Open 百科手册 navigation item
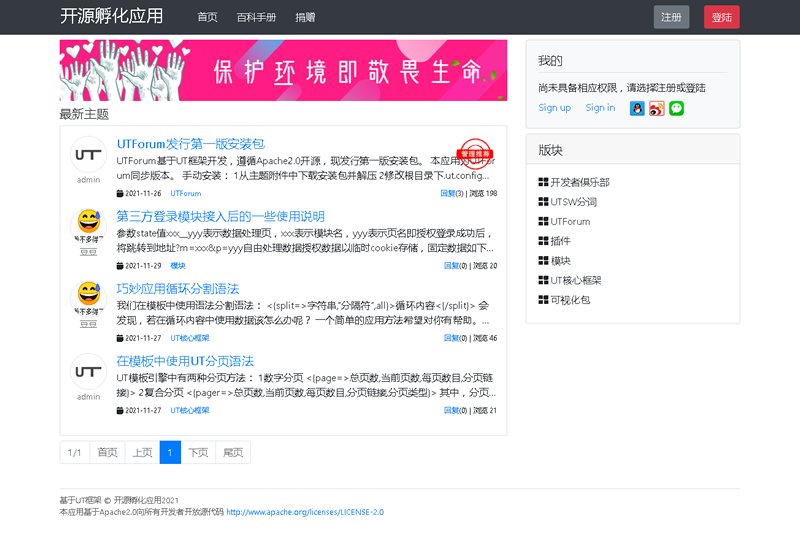Screen dimensions: 800x543 click(256, 17)
